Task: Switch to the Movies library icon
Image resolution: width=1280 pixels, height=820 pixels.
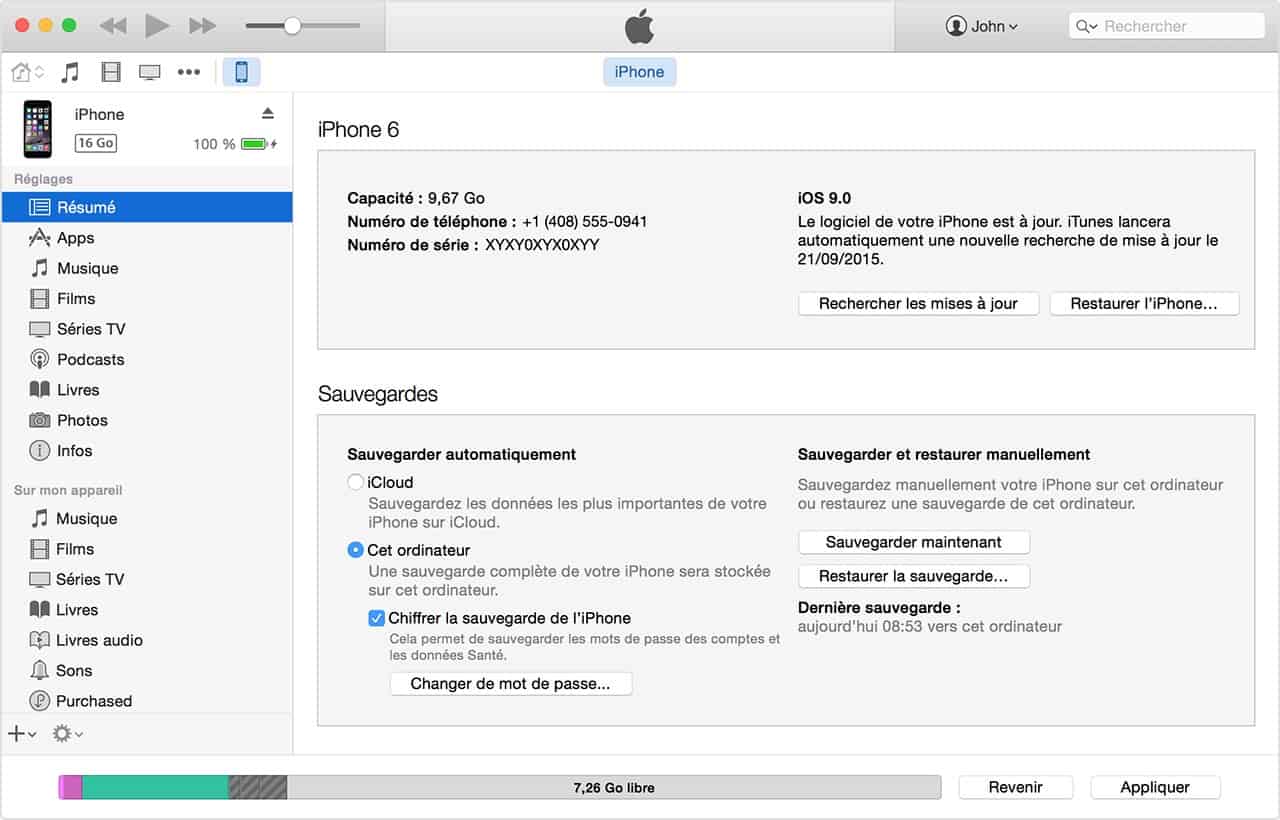Action: (111, 72)
